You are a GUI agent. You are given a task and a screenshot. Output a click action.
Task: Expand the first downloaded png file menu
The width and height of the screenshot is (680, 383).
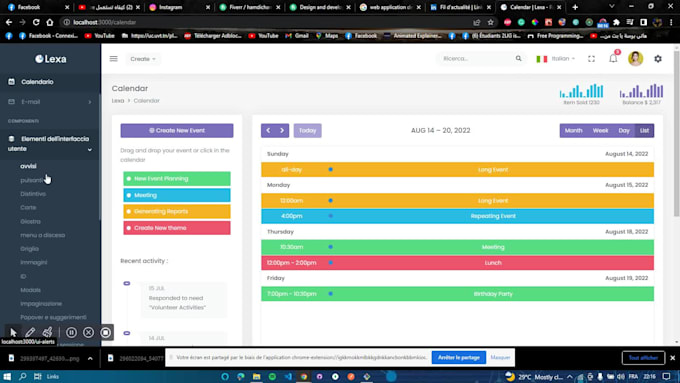(90, 358)
